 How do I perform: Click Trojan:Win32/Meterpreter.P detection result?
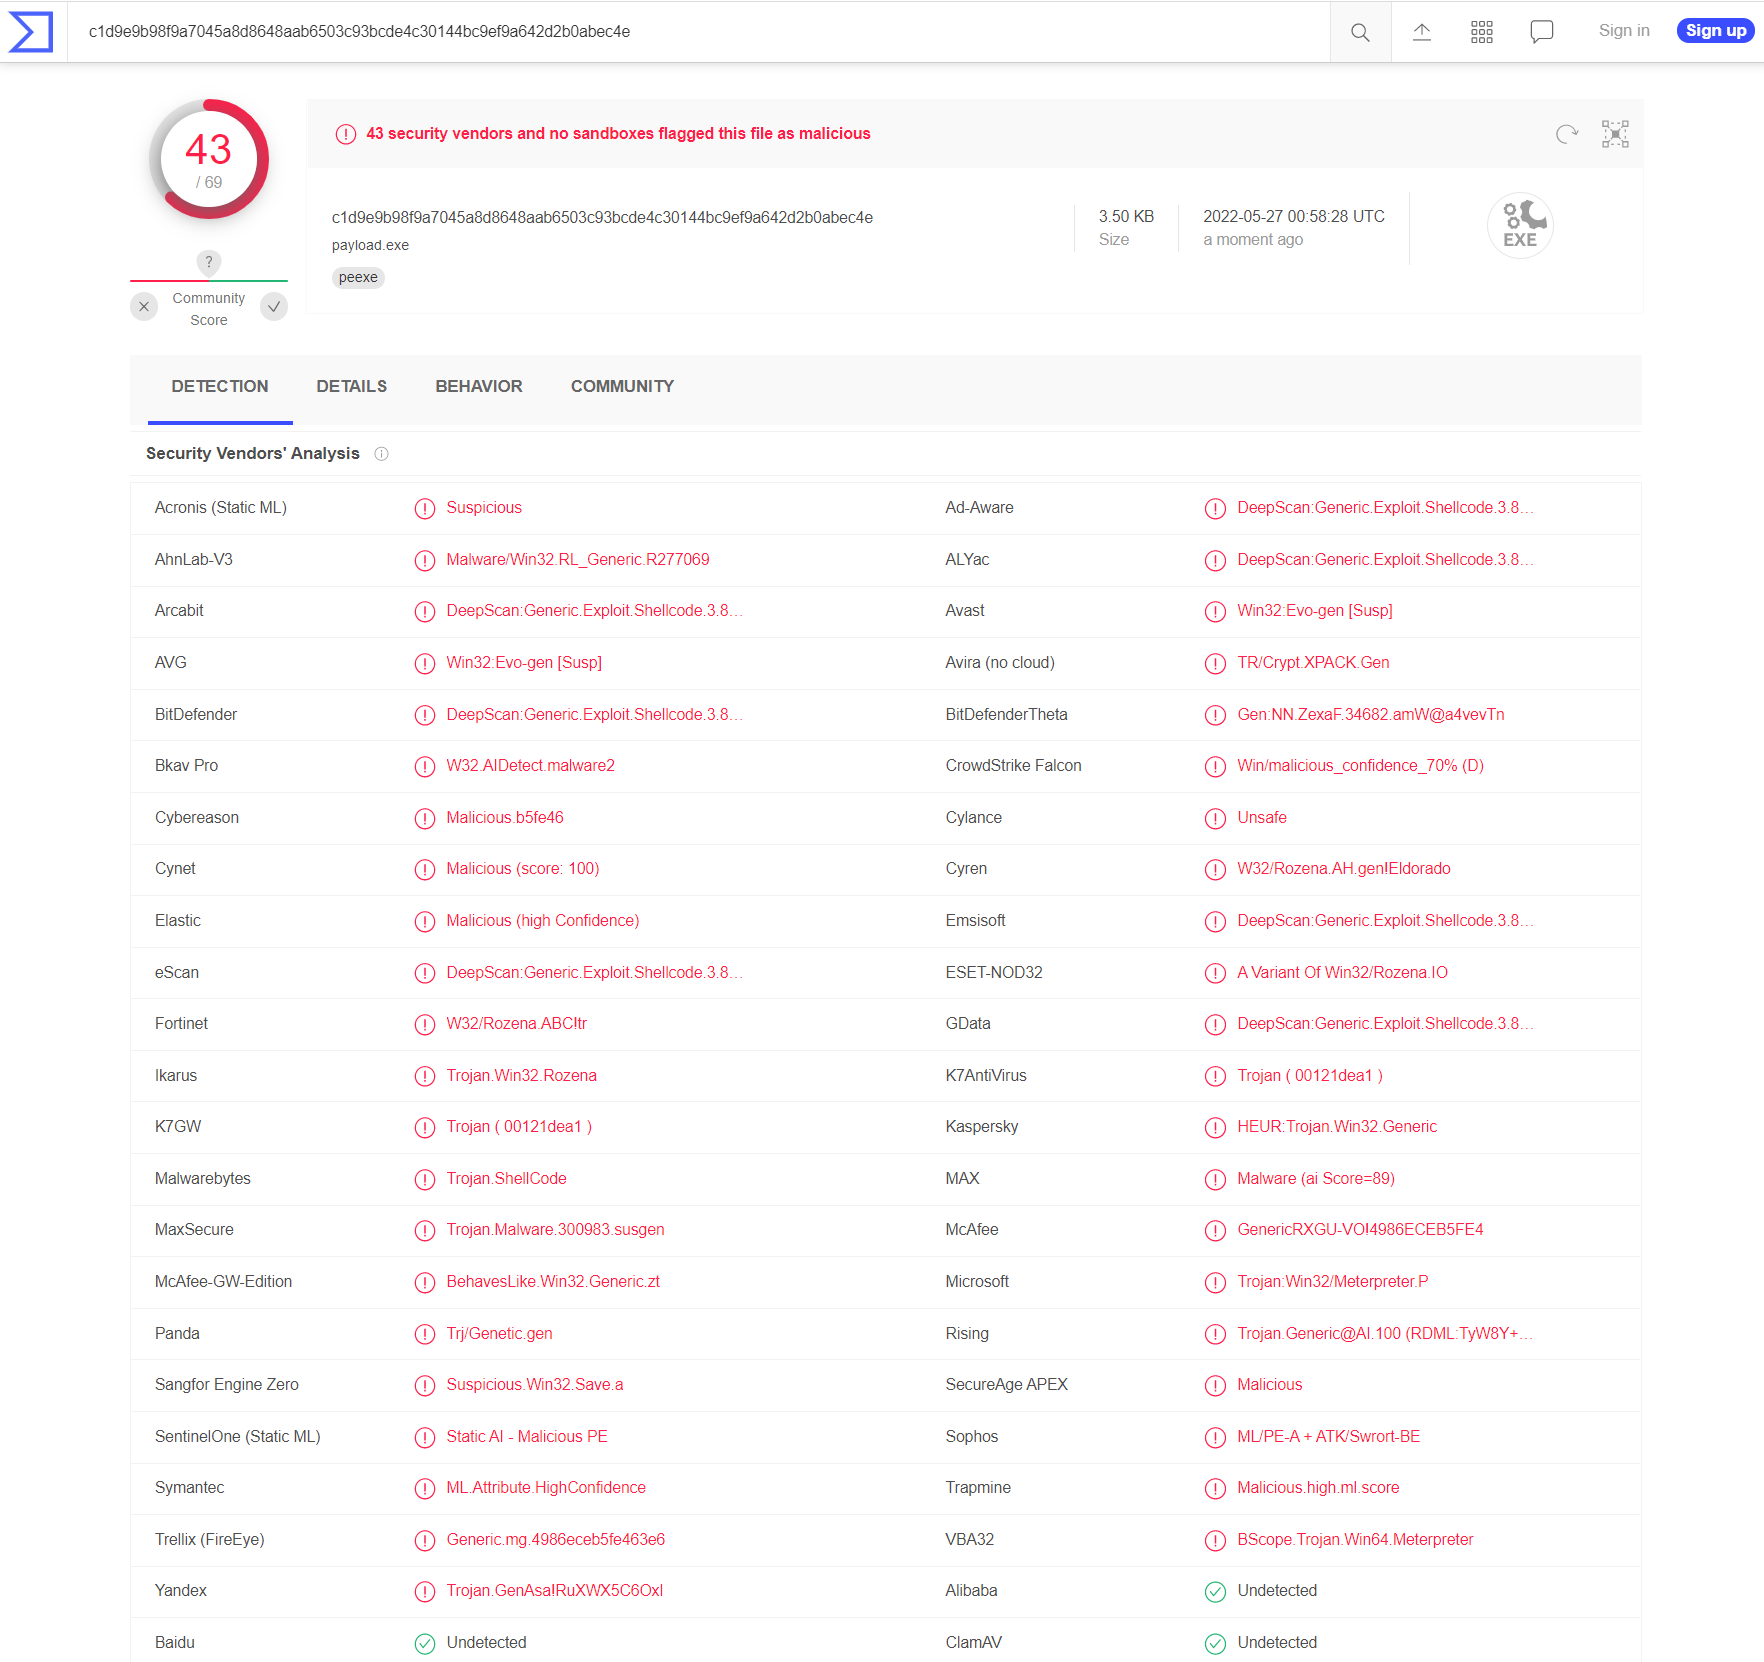pyautogui.click(x=1333, y=1282)
